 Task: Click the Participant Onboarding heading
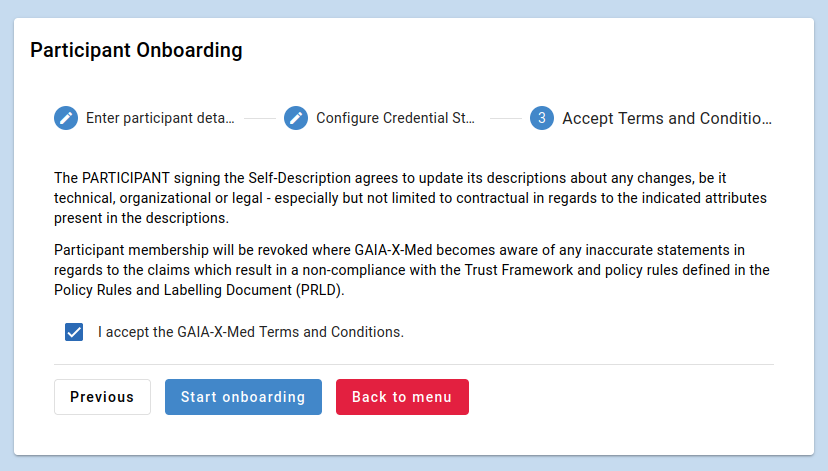tap(136, 50)
